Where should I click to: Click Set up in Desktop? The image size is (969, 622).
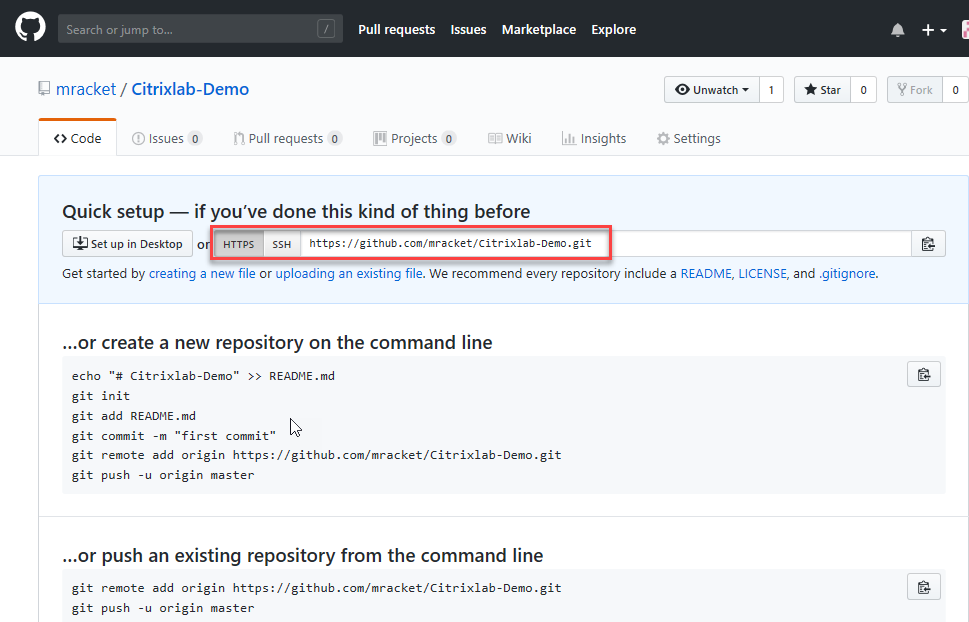pyautogui.click(x=127, y=244)
